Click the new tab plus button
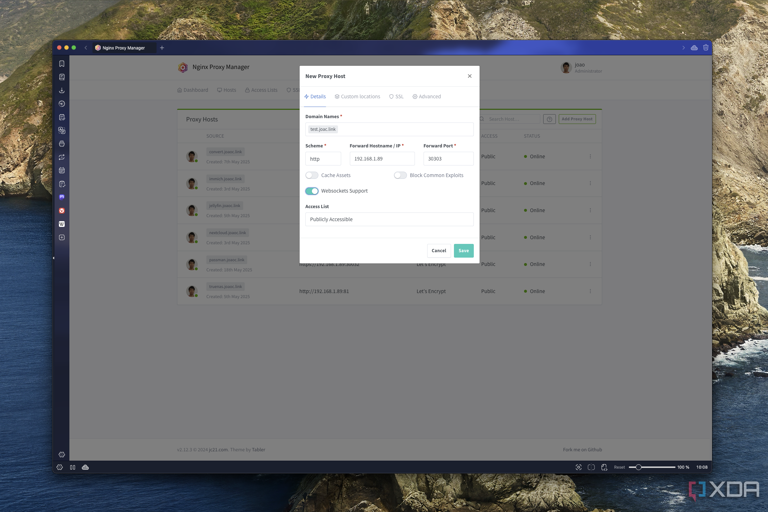The width and height of the screenshot is (768, 512). 162,48
